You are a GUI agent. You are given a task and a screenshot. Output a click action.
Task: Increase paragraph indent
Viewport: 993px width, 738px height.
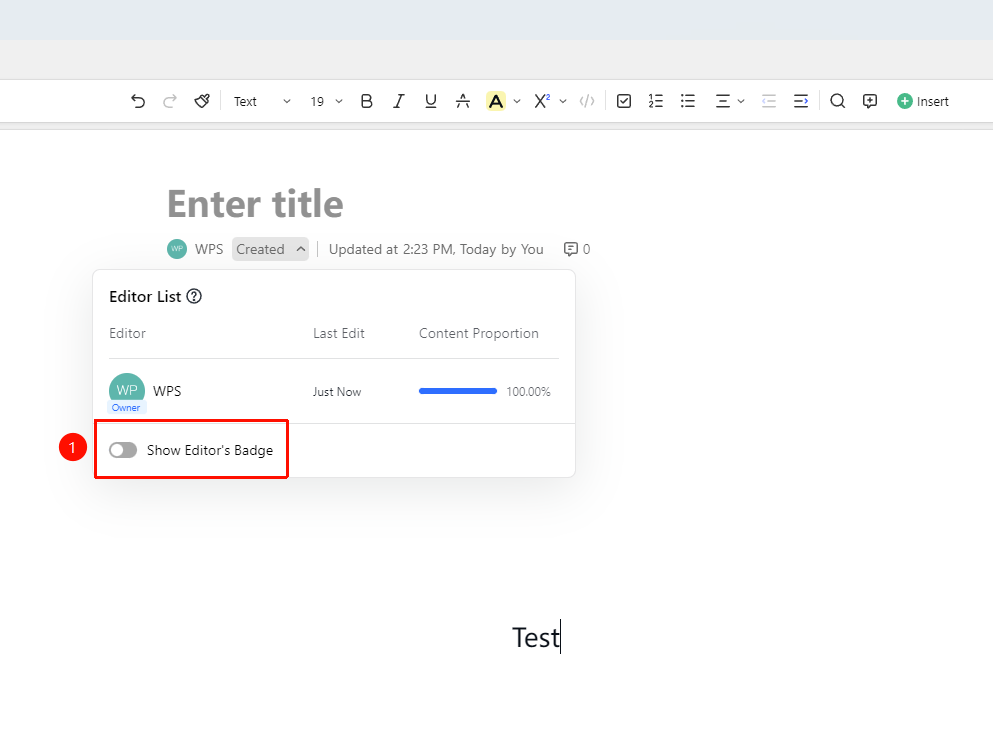click(x=801, y=101)
